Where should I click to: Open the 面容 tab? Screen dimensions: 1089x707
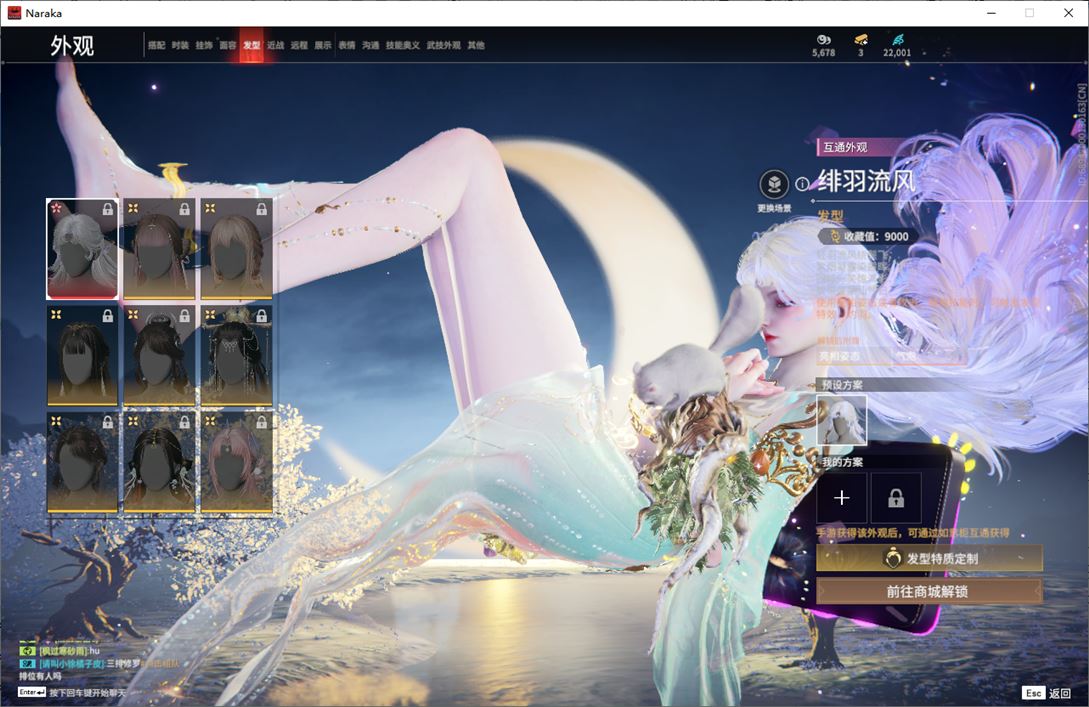click(228, 45)
